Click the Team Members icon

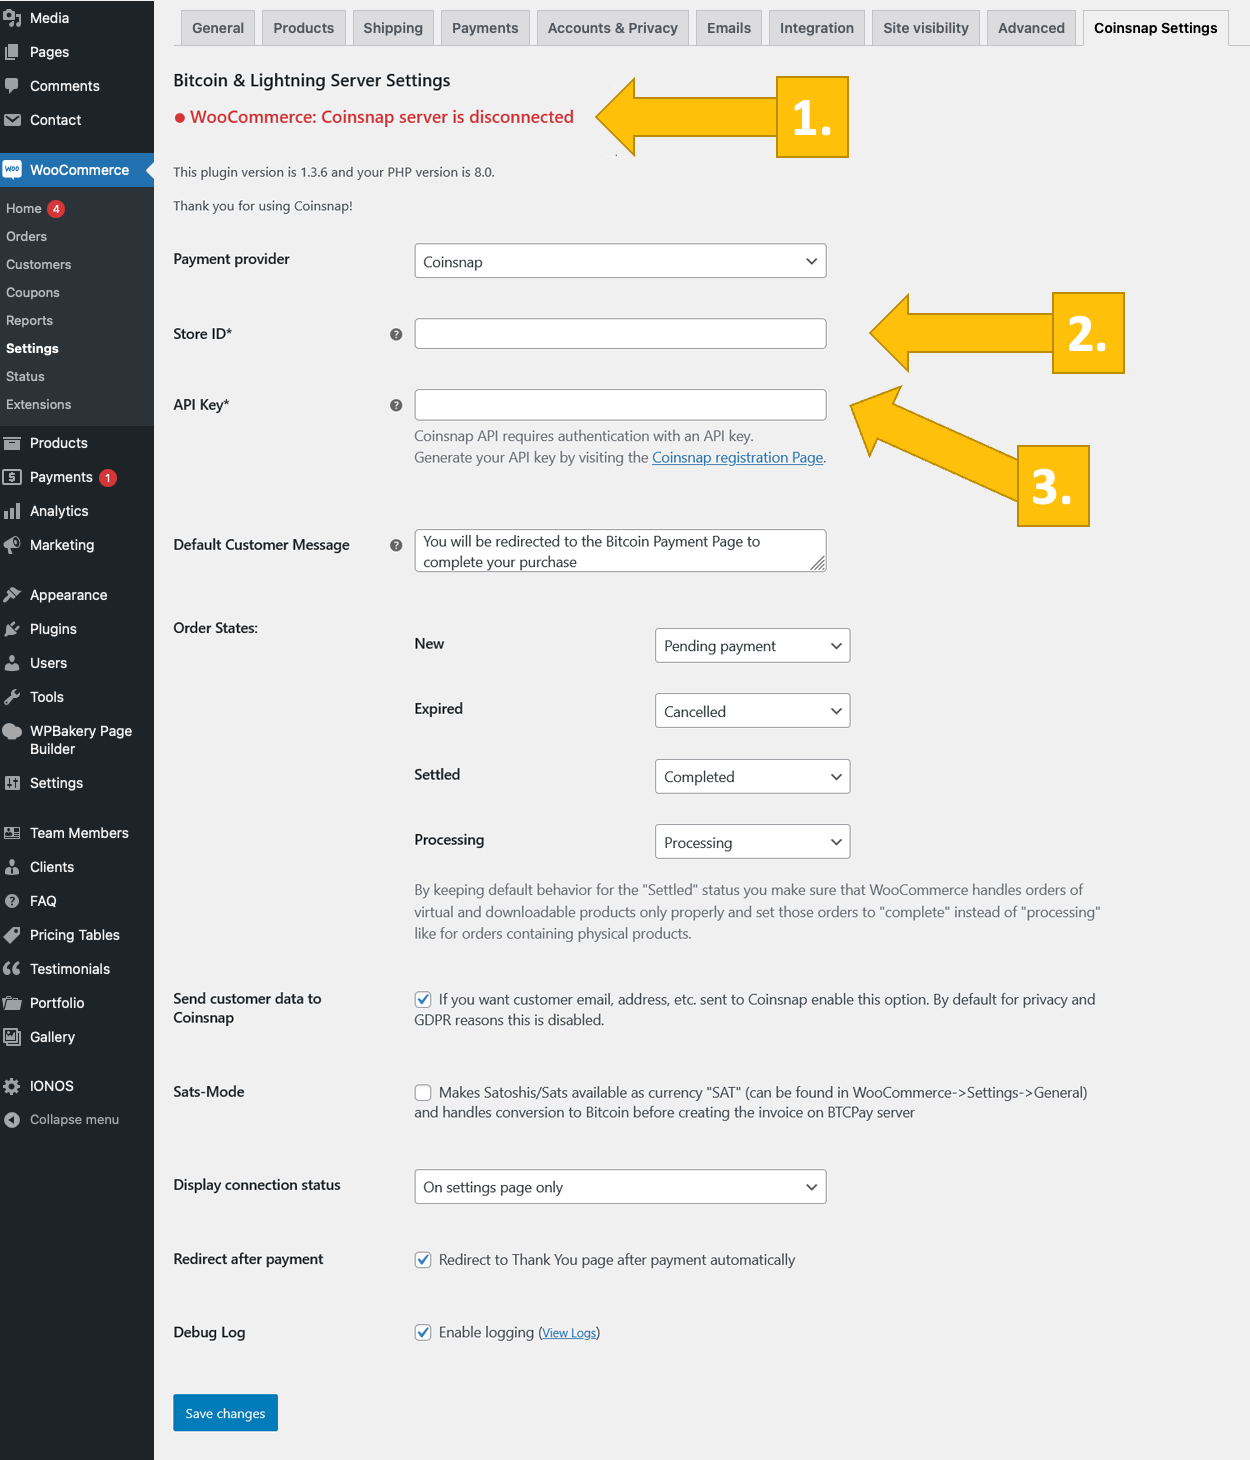[12, 833]
